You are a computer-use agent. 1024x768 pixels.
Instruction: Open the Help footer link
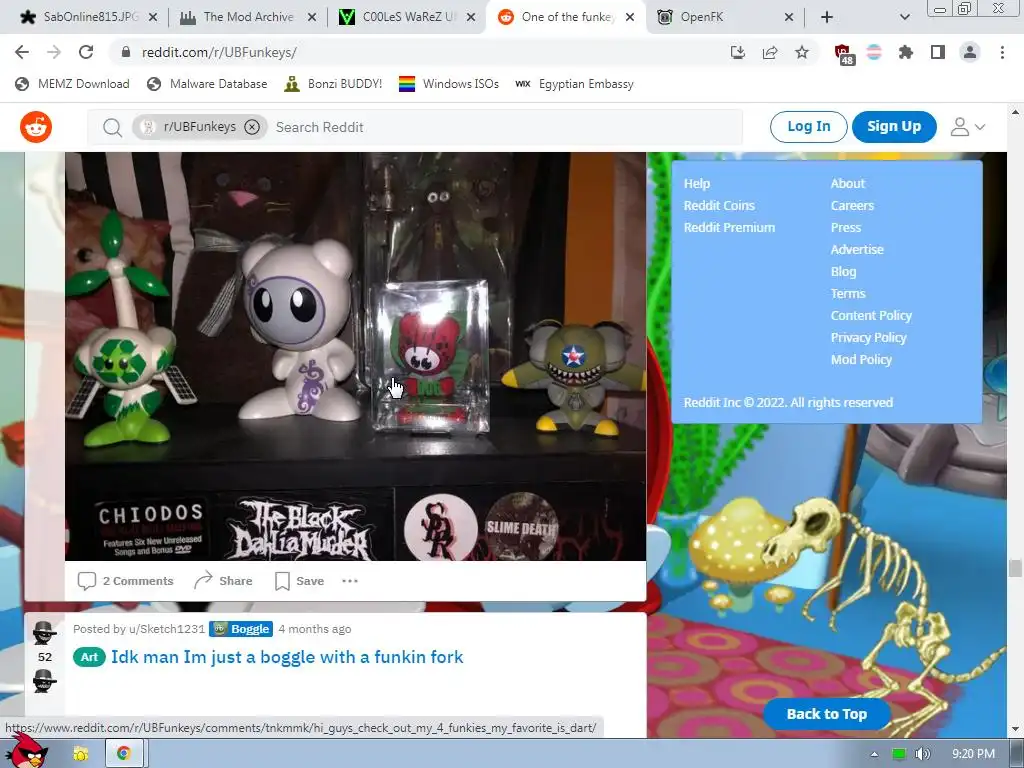click(x=697, y=184)
